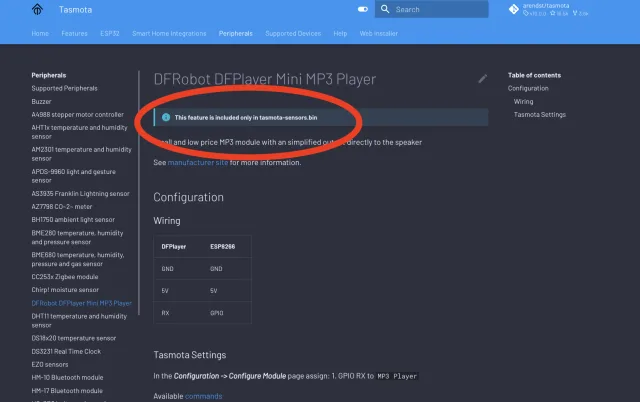
Task: Click the DFPlayer table column header
Action: click(173, 247)
